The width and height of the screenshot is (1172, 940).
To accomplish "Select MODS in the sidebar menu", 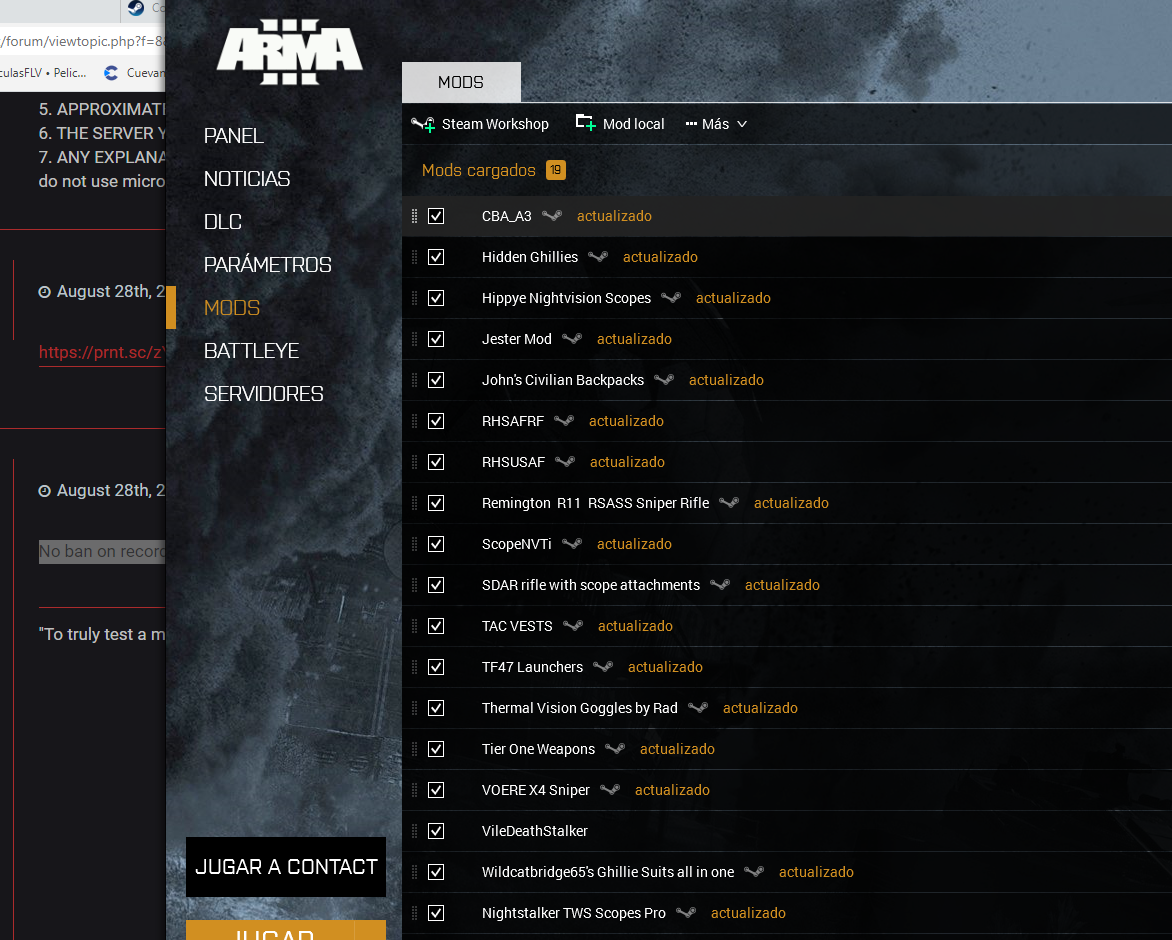I will click(x=232, y=308).
